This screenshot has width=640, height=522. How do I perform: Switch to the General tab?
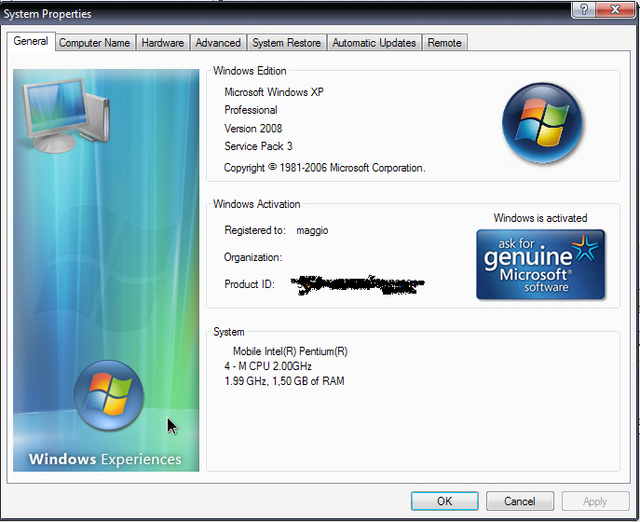point(31,42)
